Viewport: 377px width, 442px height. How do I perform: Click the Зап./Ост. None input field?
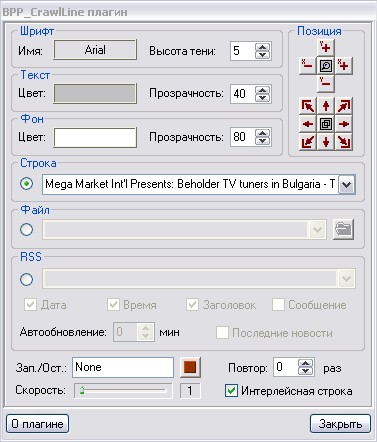click(x=123, y=368)
